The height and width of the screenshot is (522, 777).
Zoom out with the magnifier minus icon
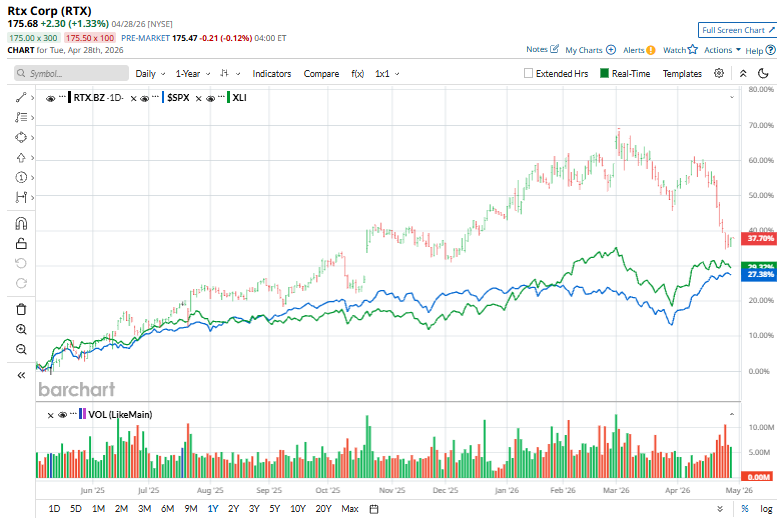coord(21,349)
